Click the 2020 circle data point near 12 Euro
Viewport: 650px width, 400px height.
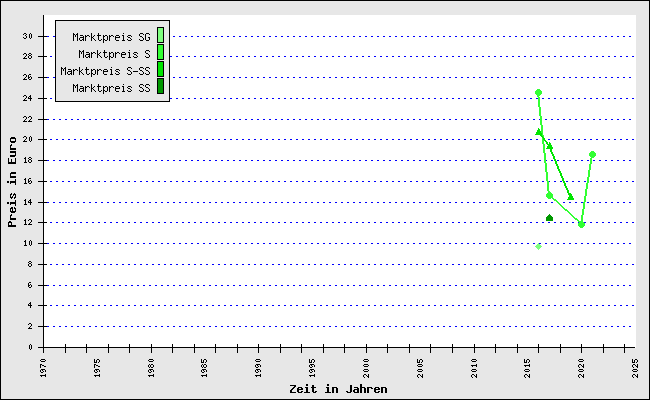[x=581, y=224]
